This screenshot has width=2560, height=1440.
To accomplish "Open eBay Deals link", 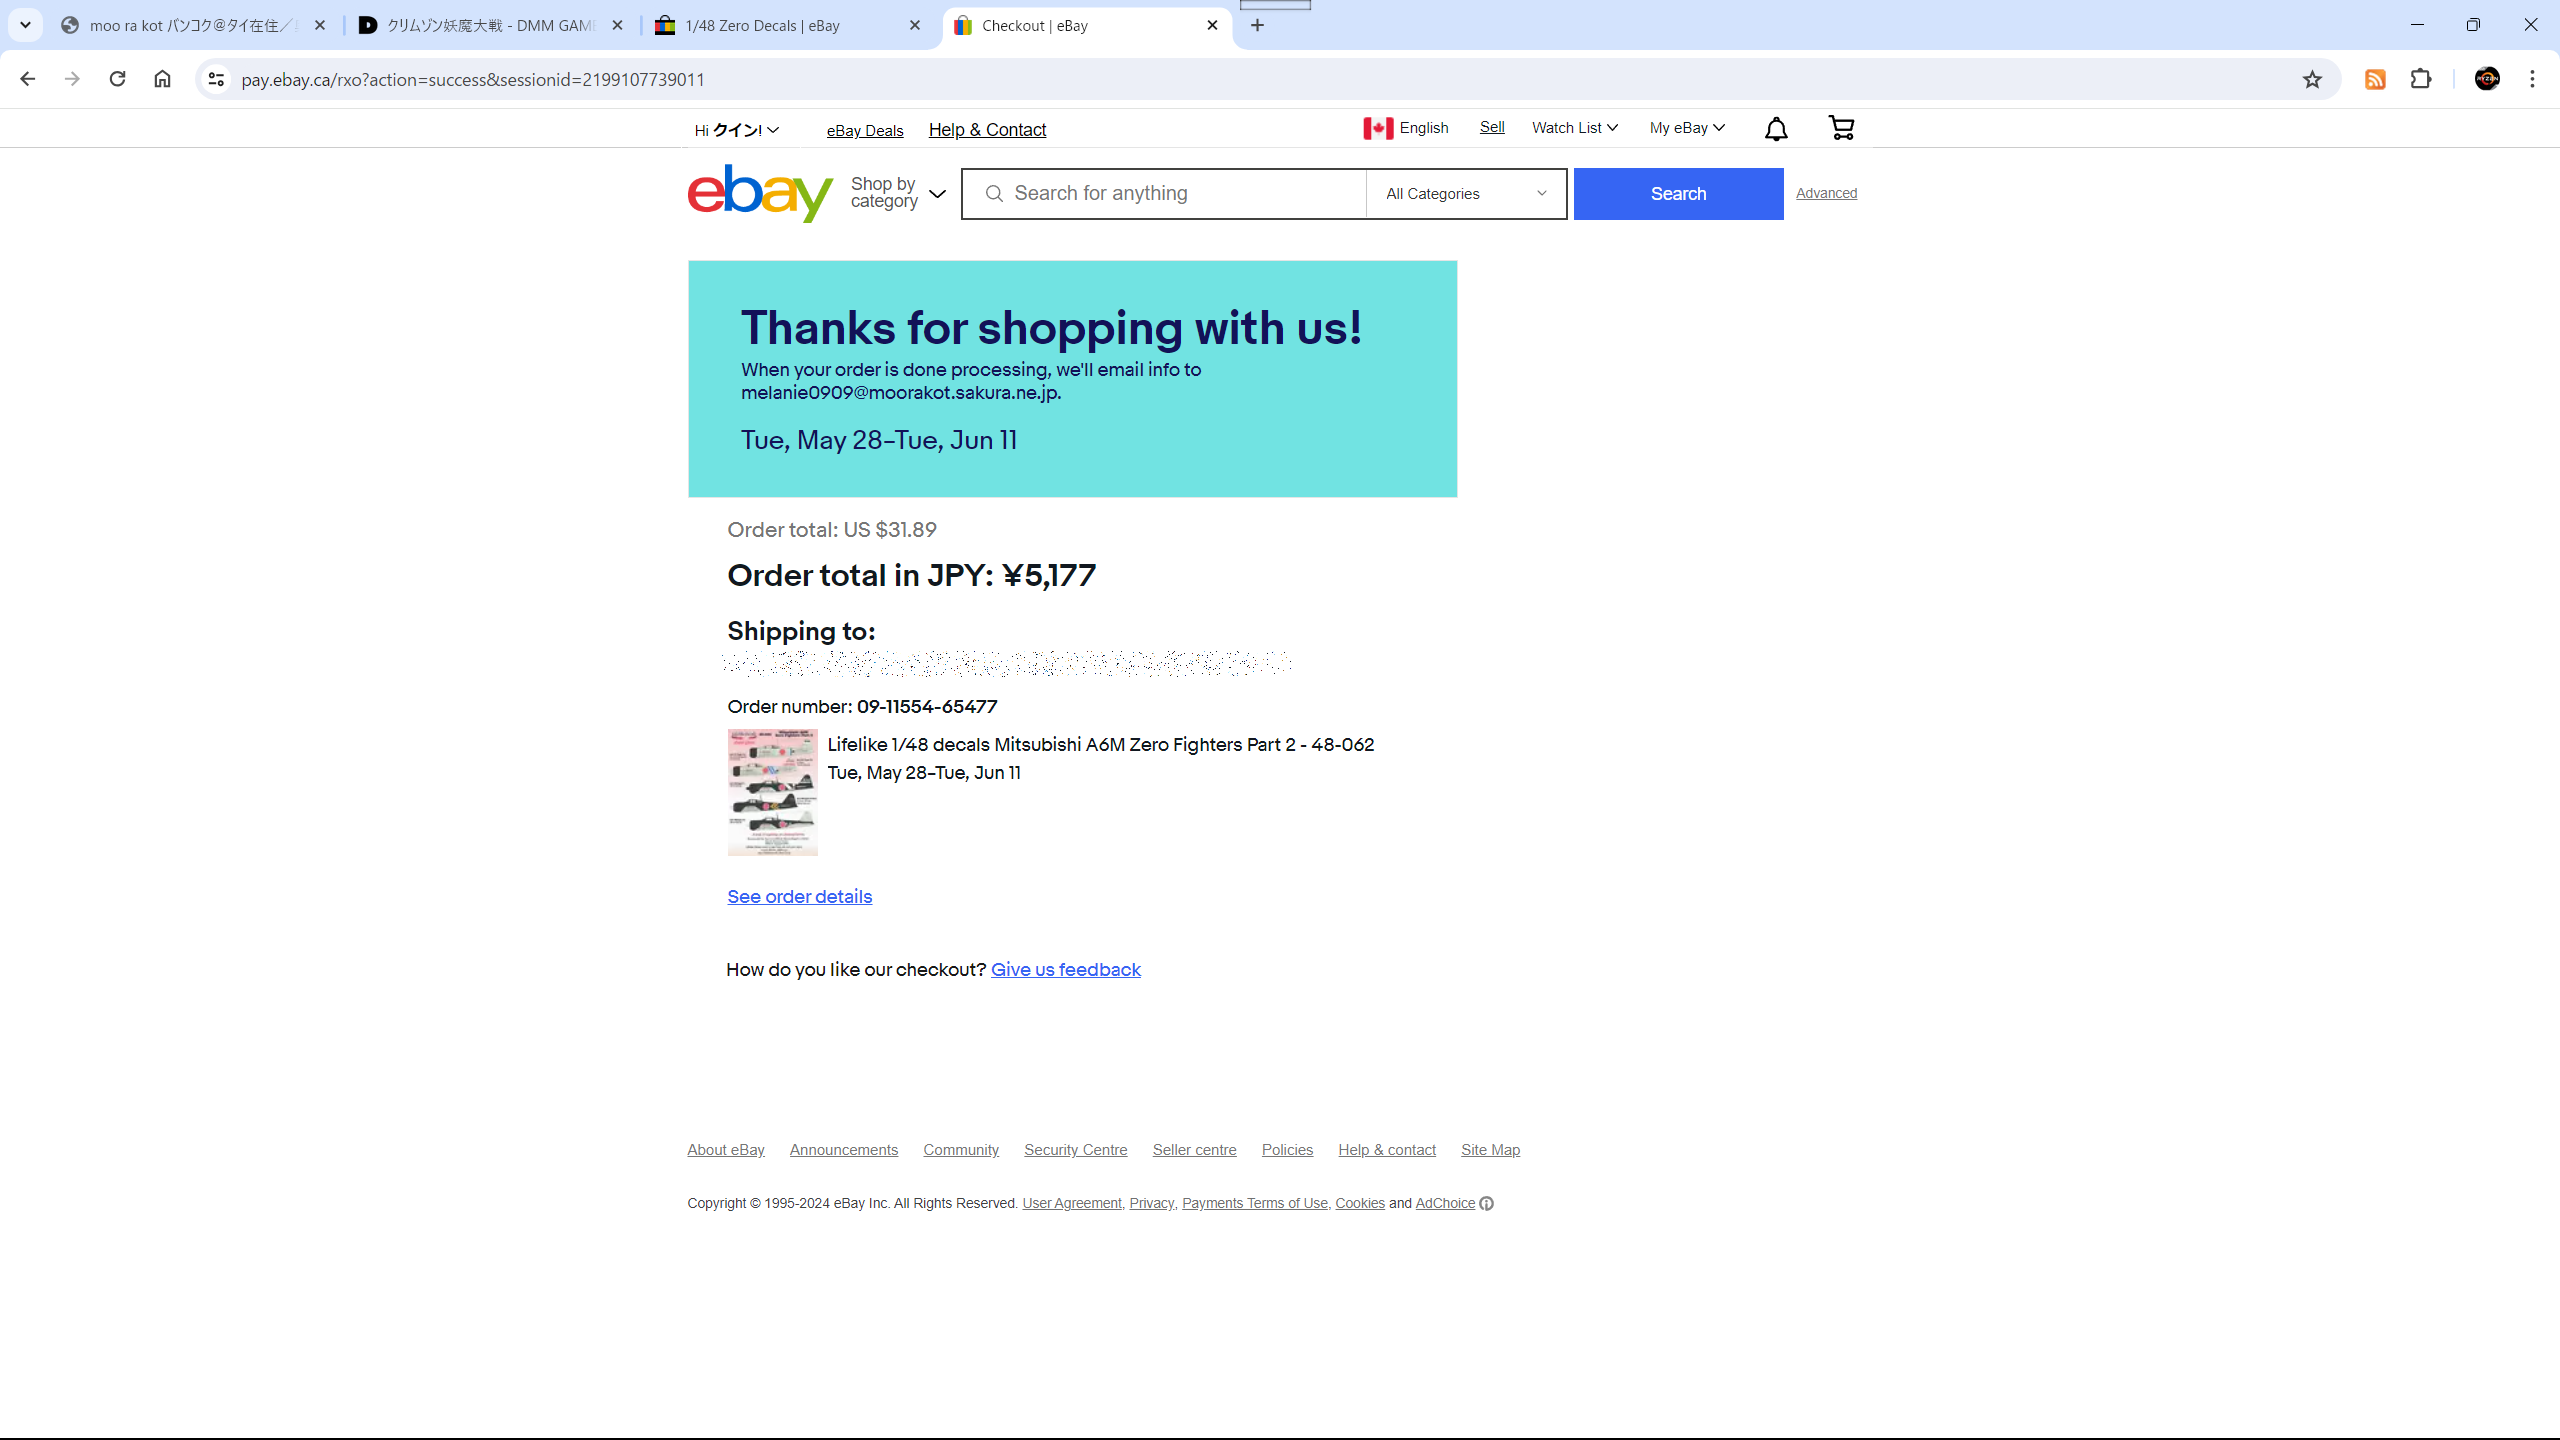I will click(x=865, y=131).
